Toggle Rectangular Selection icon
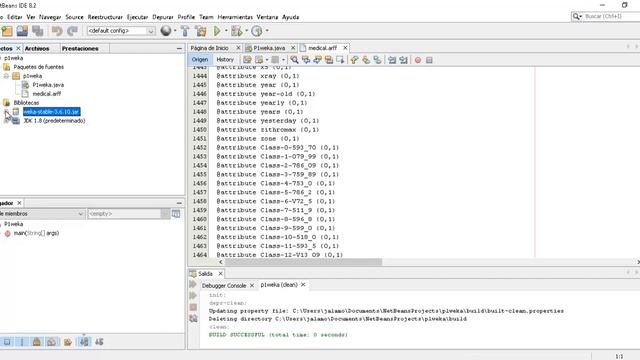Screen dimensions: 640x360 340,60
